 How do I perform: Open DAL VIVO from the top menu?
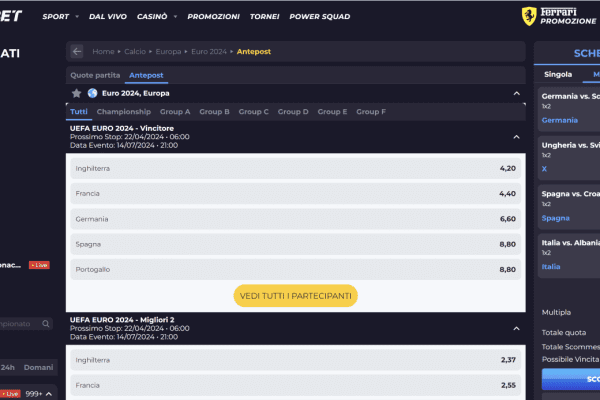click(108, 16)
